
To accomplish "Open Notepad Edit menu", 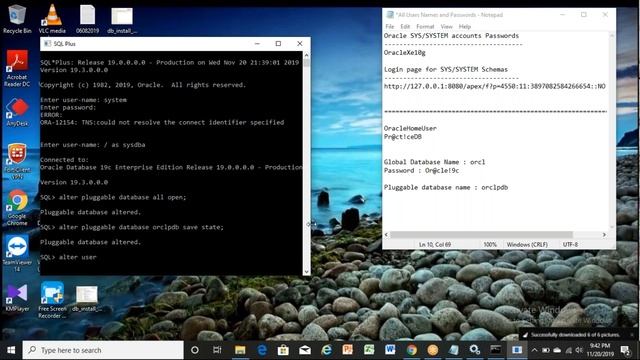I will coord(405,27).
